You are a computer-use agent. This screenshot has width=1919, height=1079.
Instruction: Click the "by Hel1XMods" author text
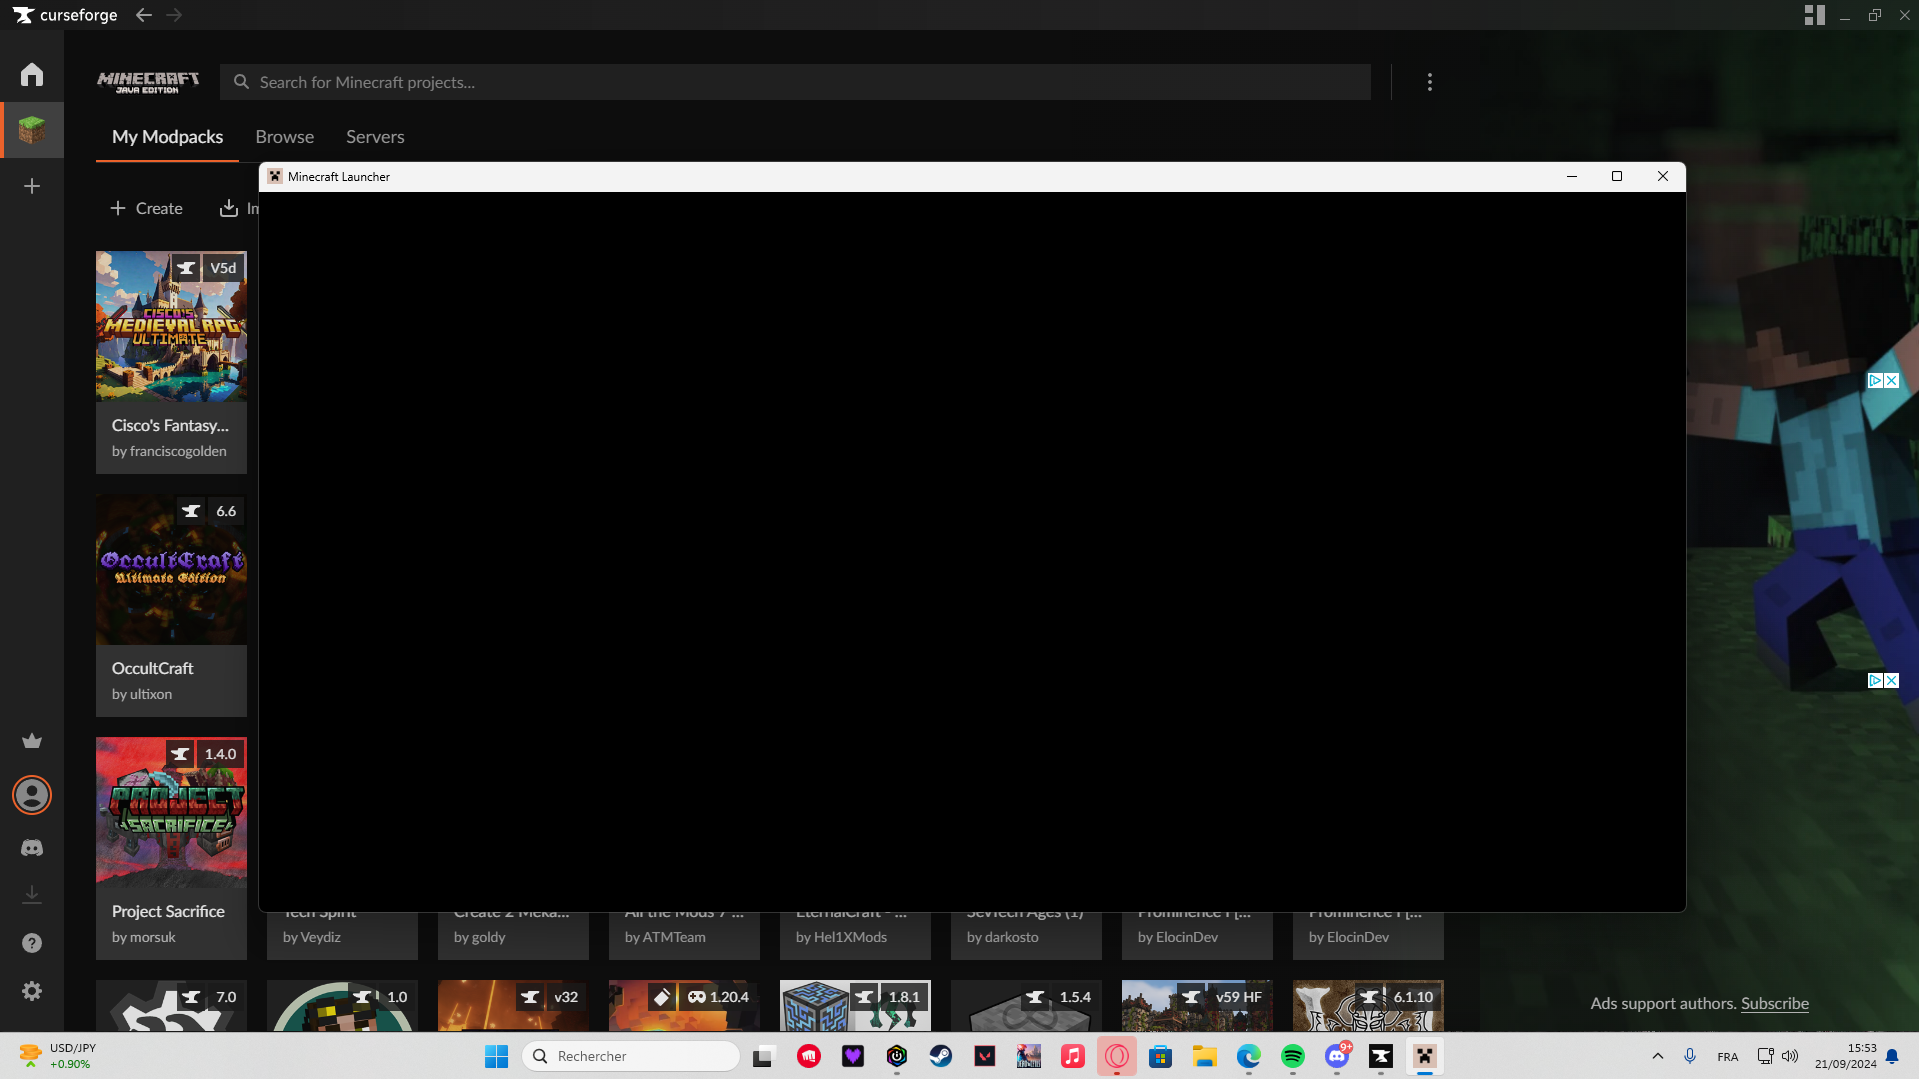[841, 938]
